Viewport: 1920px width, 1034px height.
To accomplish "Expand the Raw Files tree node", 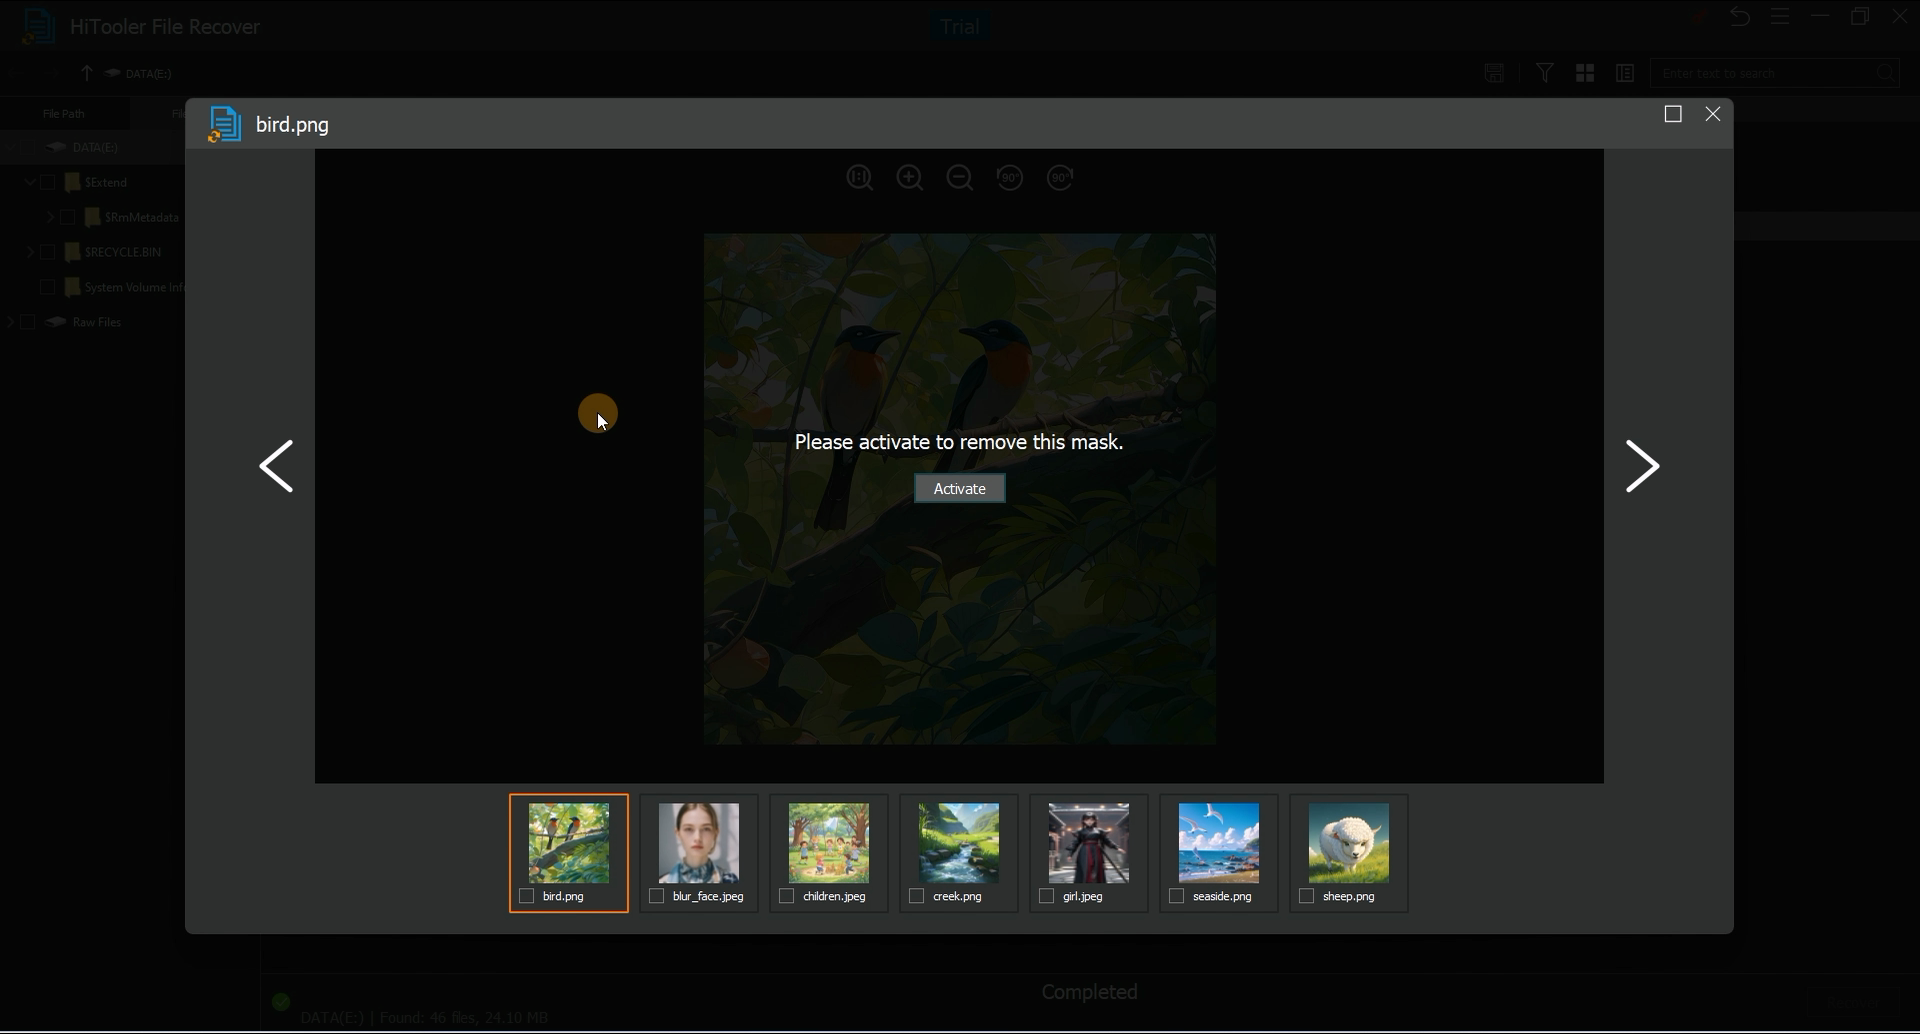I will coord(11,322).
